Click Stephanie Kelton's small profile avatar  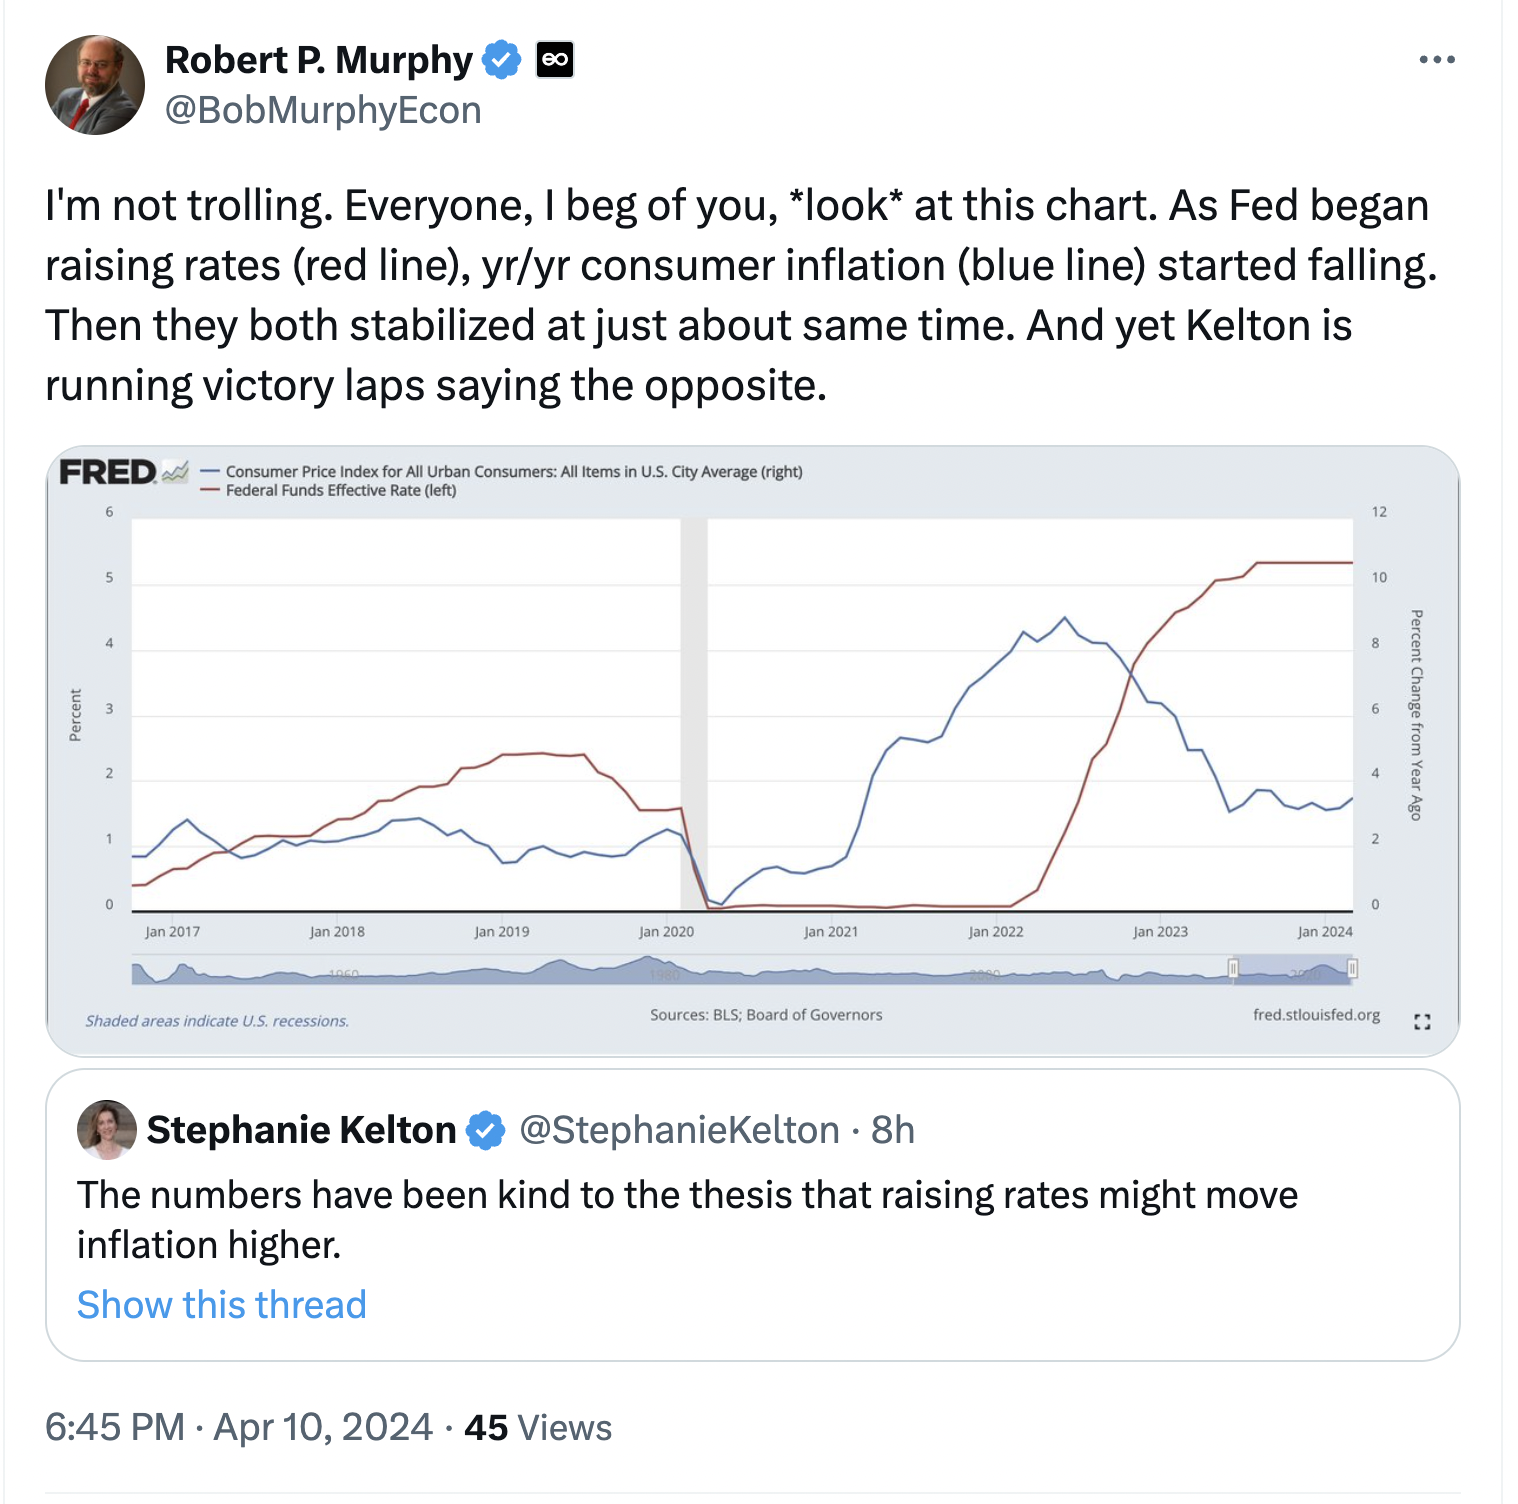click(x=107, y=1130)
